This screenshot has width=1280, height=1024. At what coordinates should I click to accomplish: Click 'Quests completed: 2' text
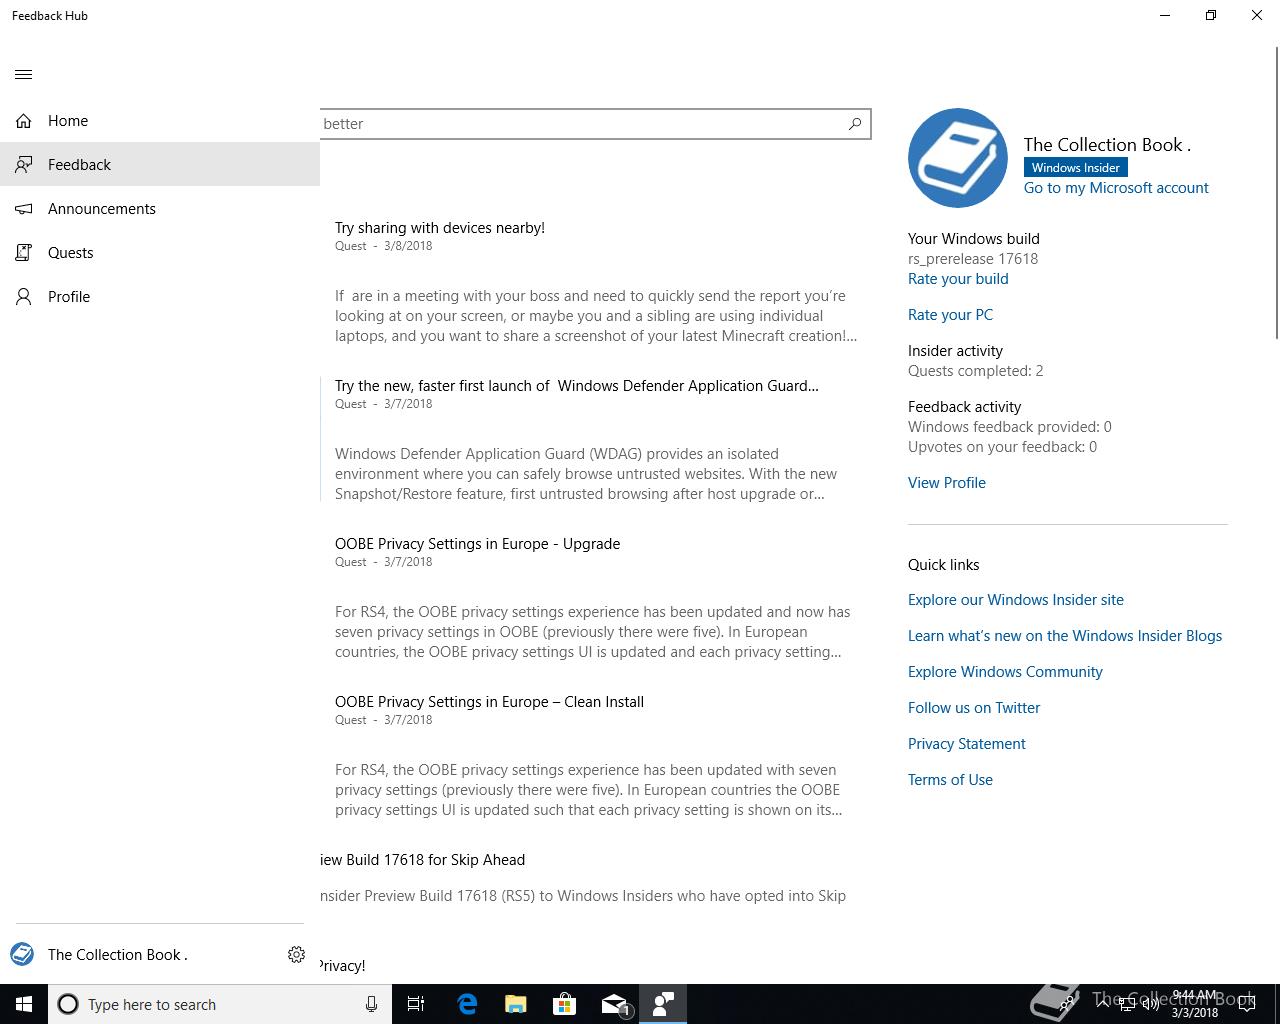coord(975,371)
